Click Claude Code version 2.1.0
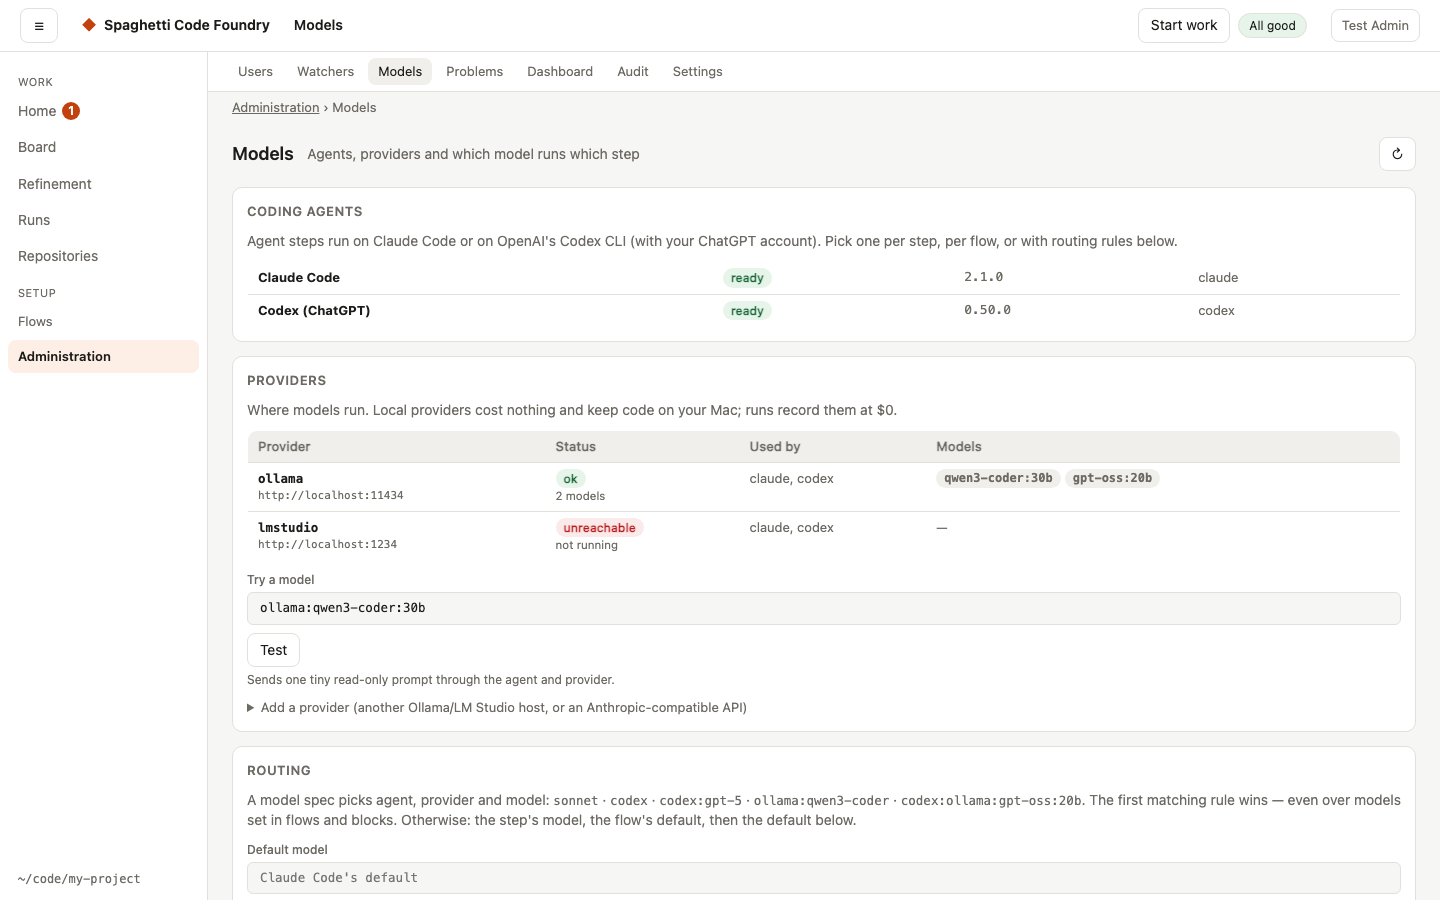This screenshot has height=900, width=1440. click(x=983, y=277)
